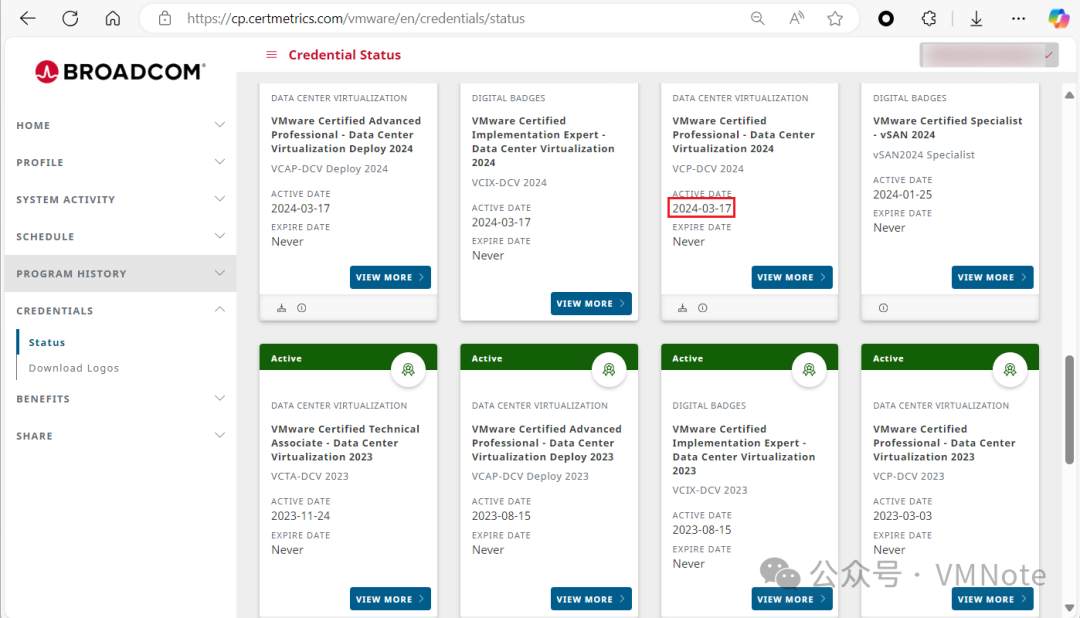Click the zoom out magnifier icon
The height and width of the screenshot is (618, 1080).
point(758,19)
